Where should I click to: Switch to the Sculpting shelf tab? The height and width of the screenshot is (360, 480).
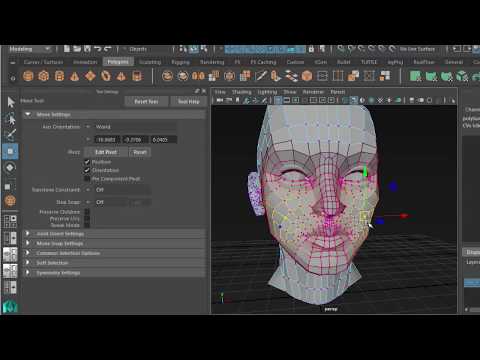point(150,62)
